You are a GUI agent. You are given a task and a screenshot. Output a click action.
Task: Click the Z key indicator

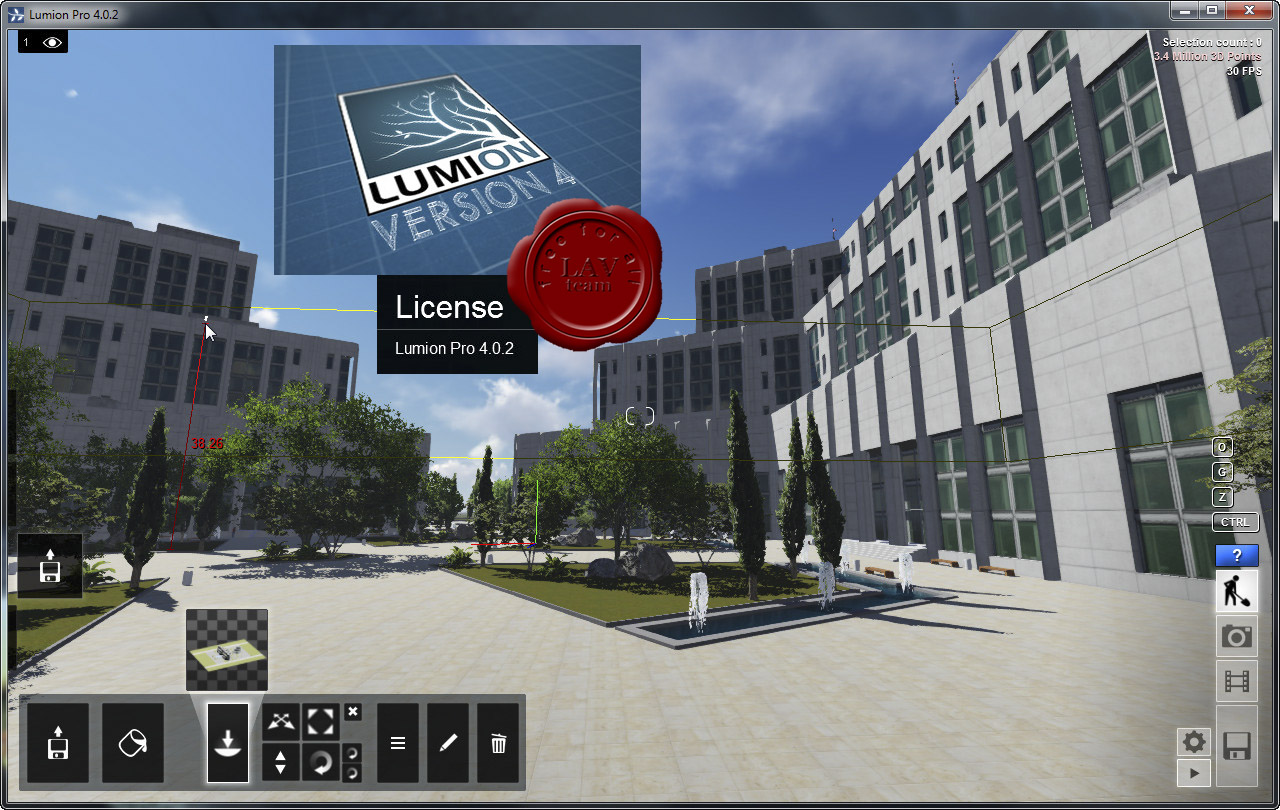(x=1222, y=496)
